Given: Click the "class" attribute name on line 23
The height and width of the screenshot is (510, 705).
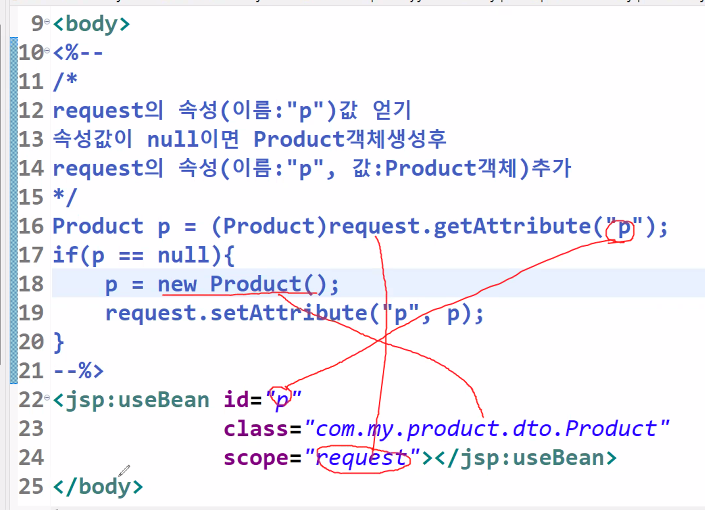Looking at the screenshot, I should [257, 429].
